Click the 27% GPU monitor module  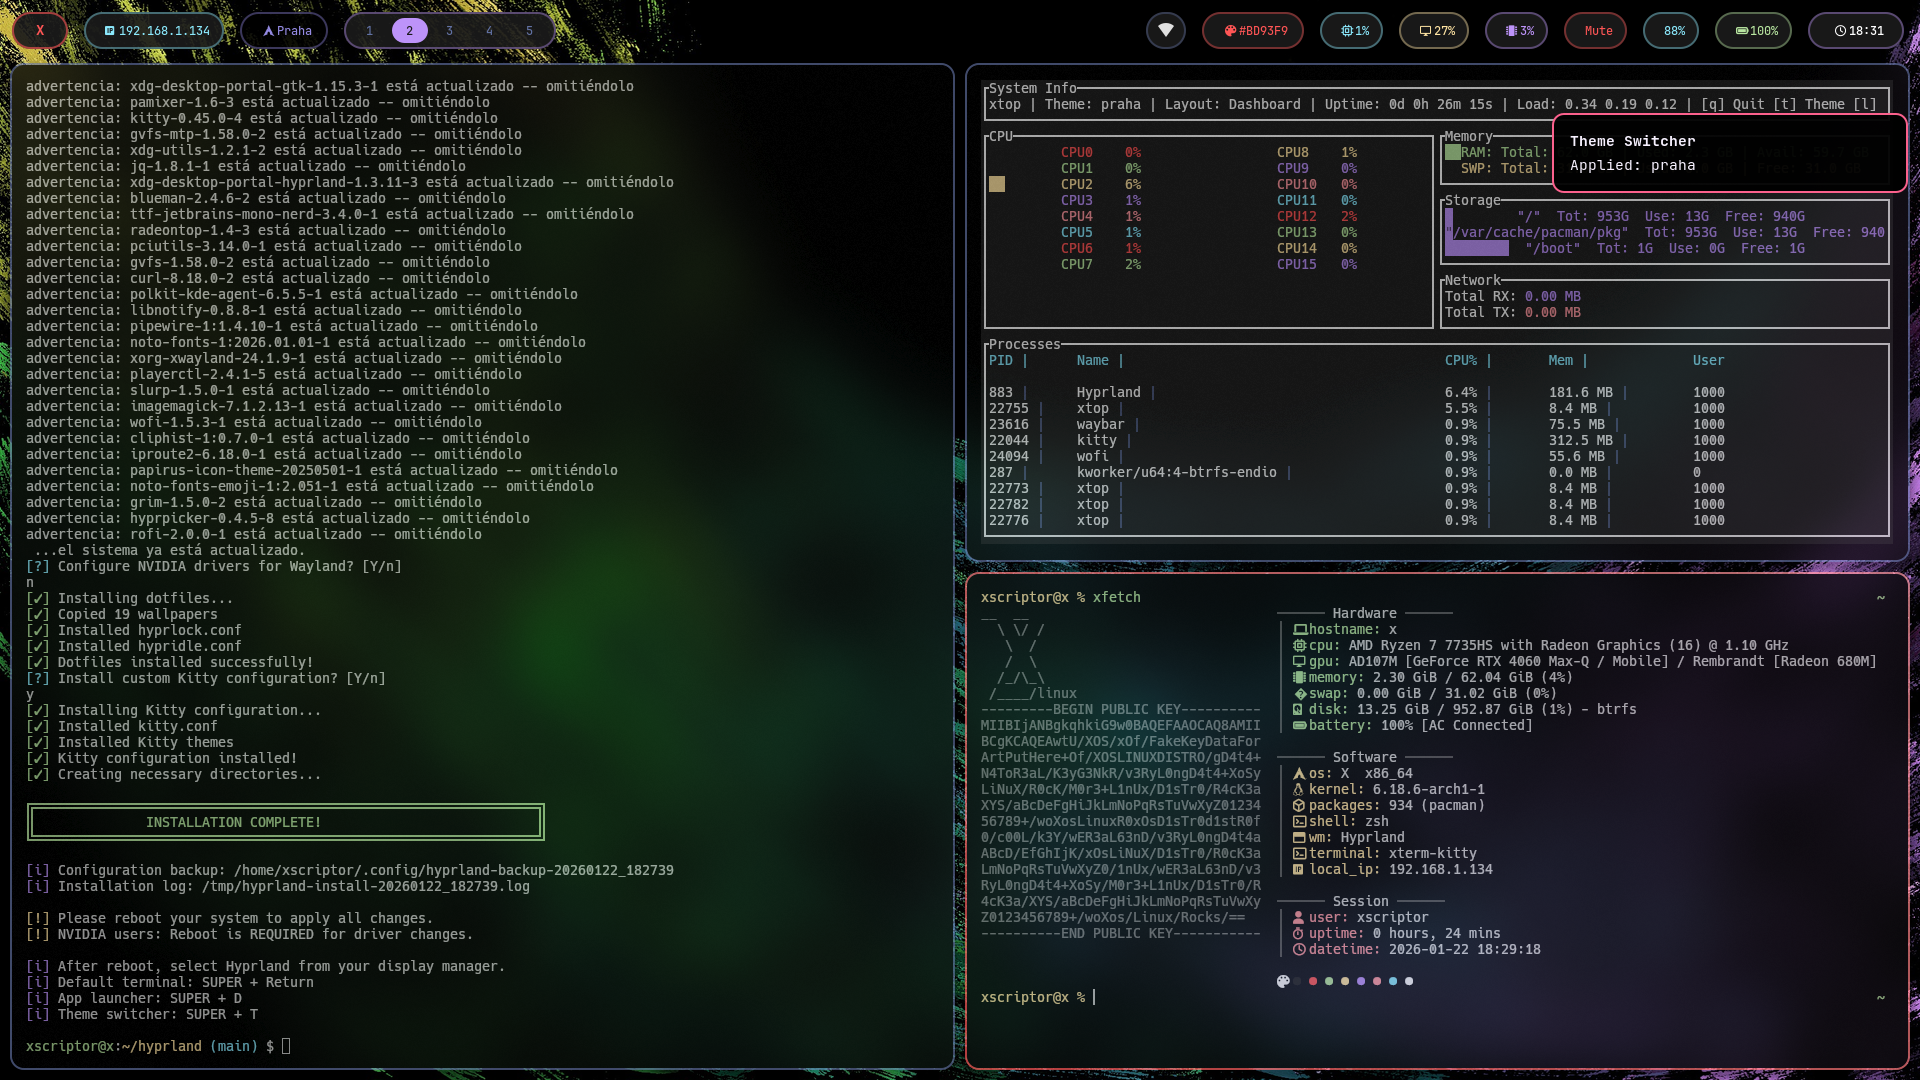tap(1436, 30)
